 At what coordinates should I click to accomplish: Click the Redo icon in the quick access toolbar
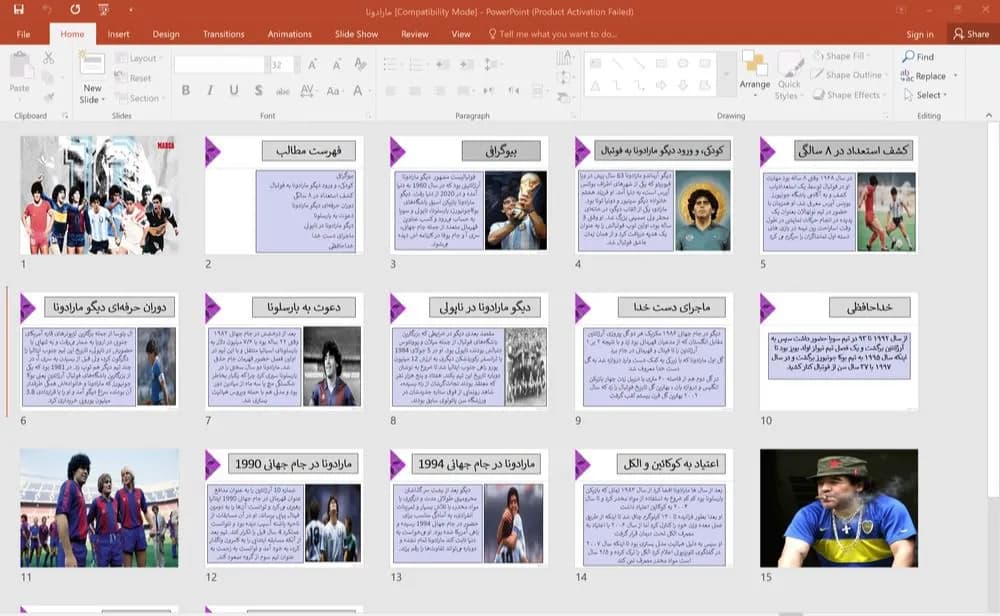tap(75, 10)
